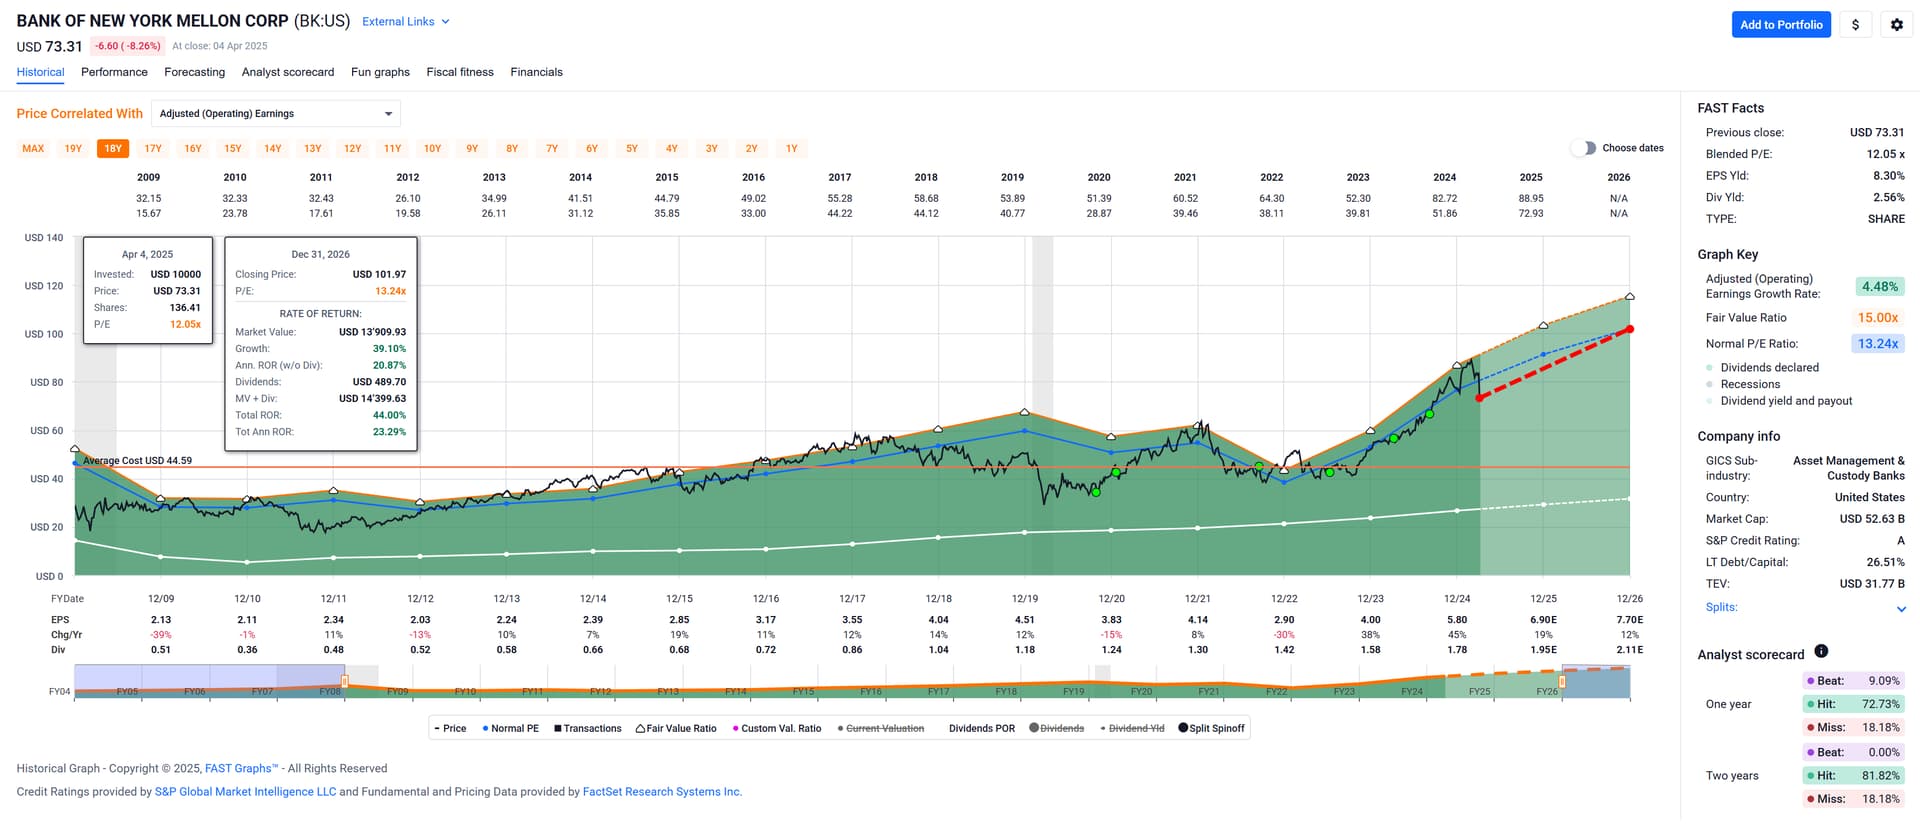The height and width of the screenshot is (825, 1920).
Task: Select the 3Y time range
Action: 712,148
